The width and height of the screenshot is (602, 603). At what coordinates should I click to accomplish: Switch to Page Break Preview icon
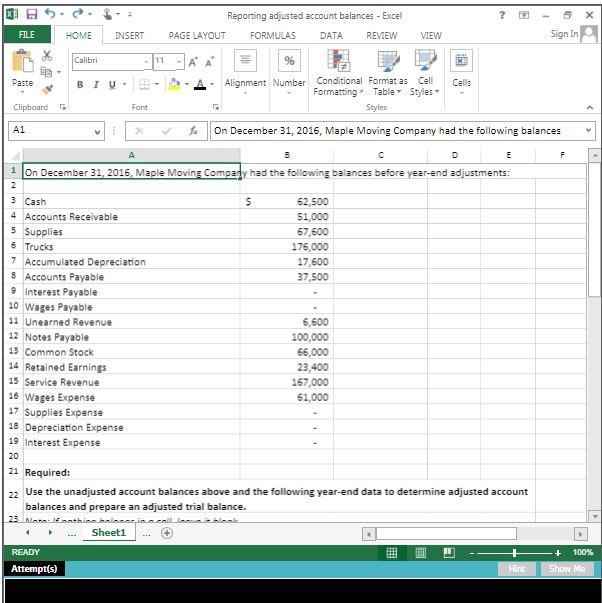(449, 553)
